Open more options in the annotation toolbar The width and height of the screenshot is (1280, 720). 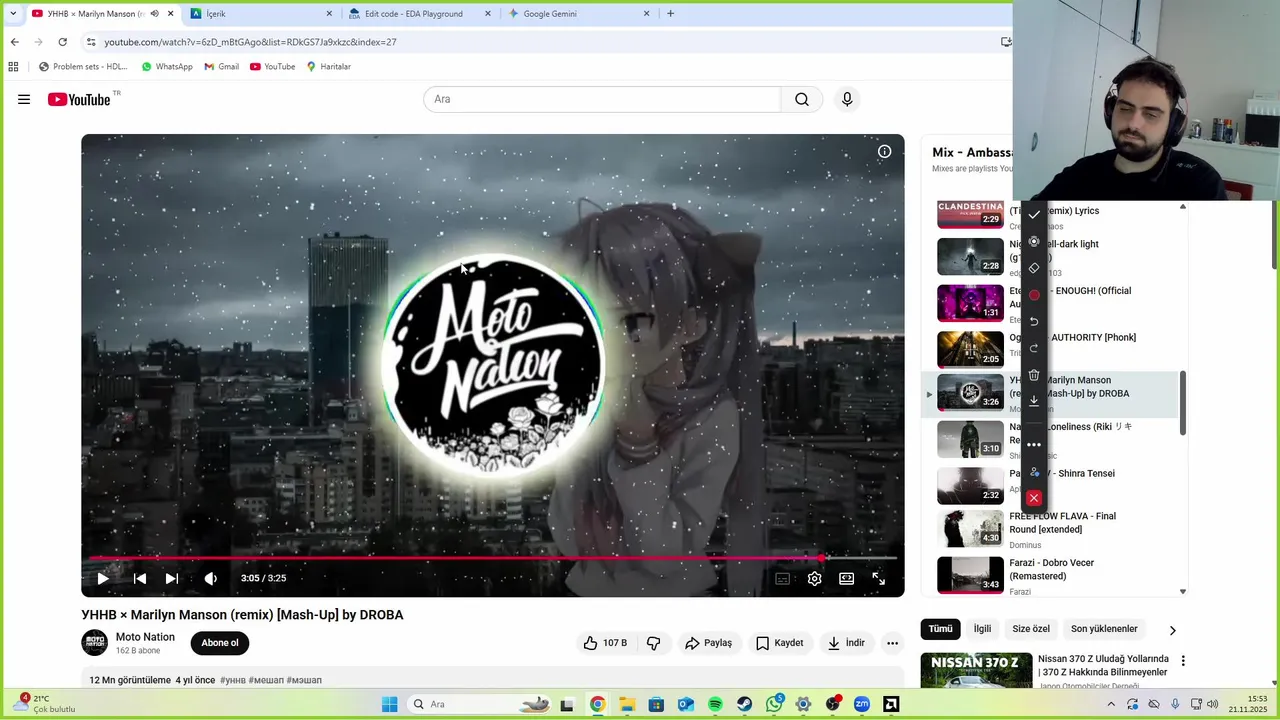click(1034, 445)
